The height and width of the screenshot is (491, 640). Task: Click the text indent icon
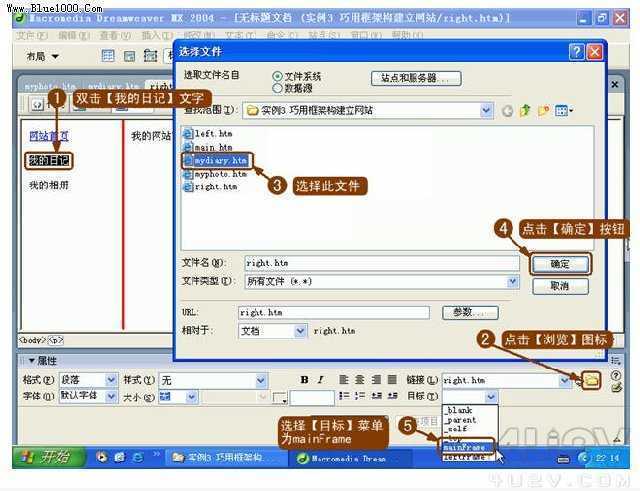coord(392,395)
